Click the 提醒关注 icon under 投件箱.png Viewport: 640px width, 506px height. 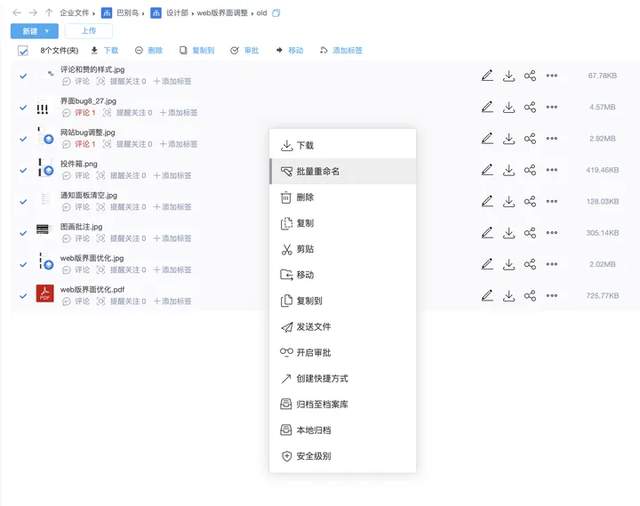coord(100,175)
